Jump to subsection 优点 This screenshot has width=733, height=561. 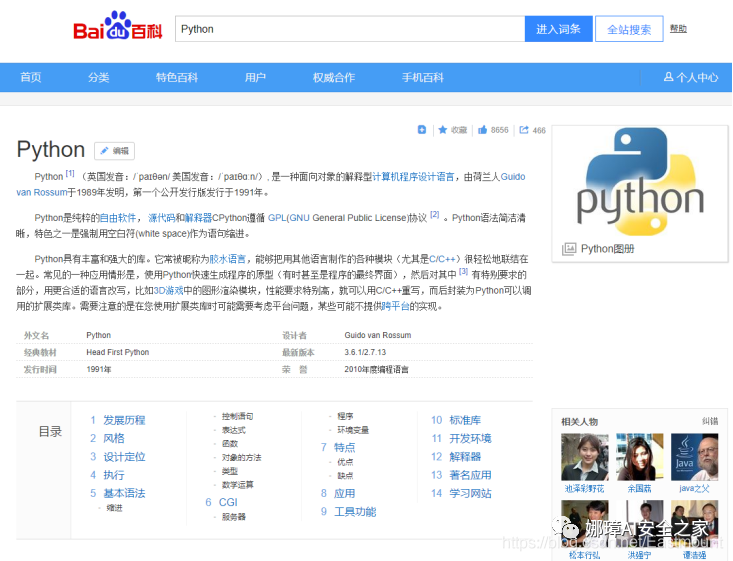click(x=345, y=462)
